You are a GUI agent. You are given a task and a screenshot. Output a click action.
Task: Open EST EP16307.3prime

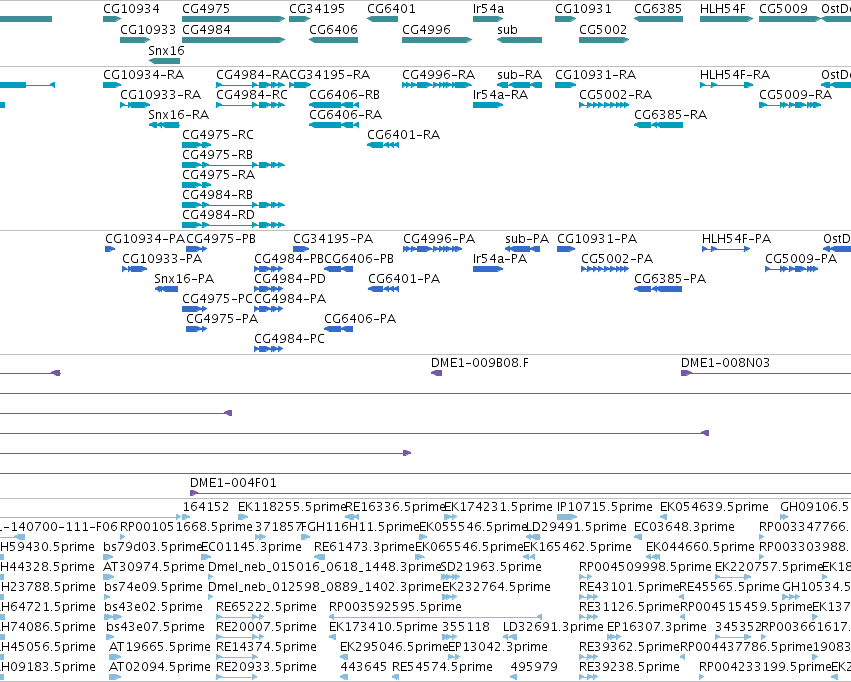(x=657, y=627)
